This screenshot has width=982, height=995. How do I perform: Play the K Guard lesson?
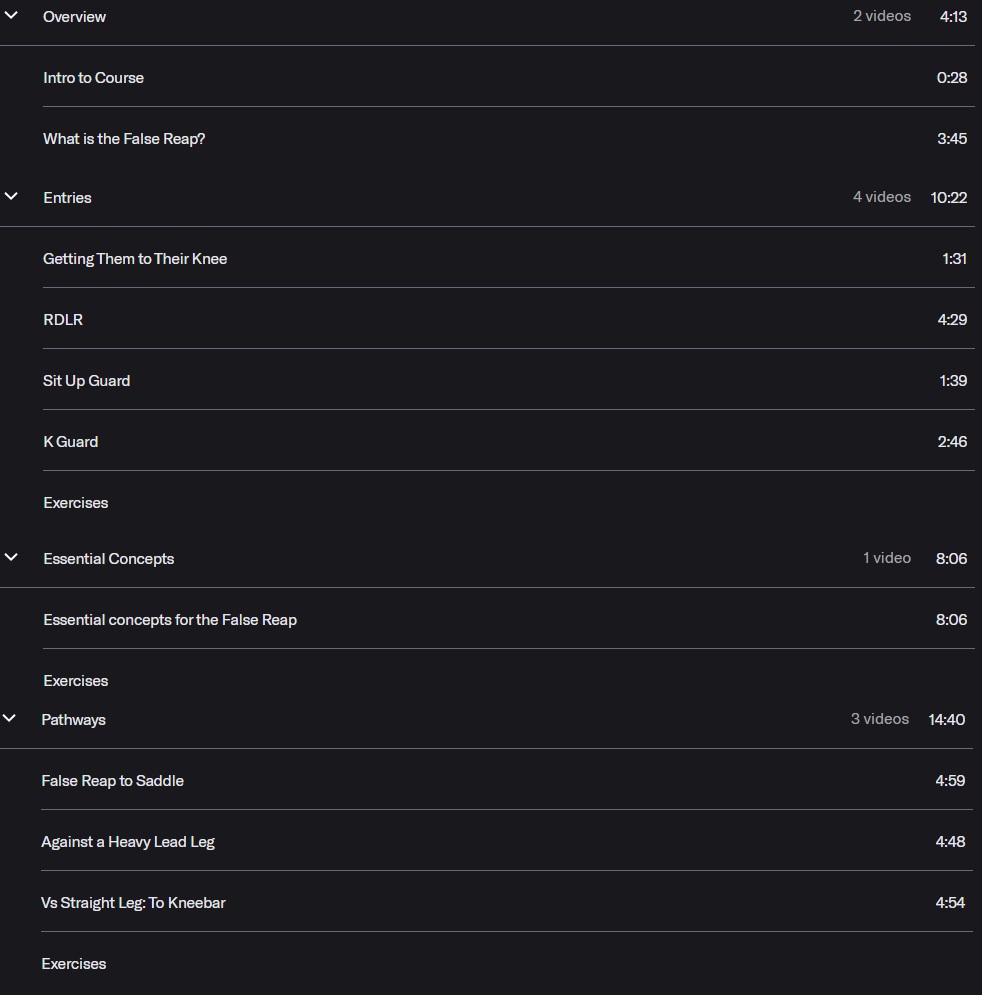[x=71, y=442]
